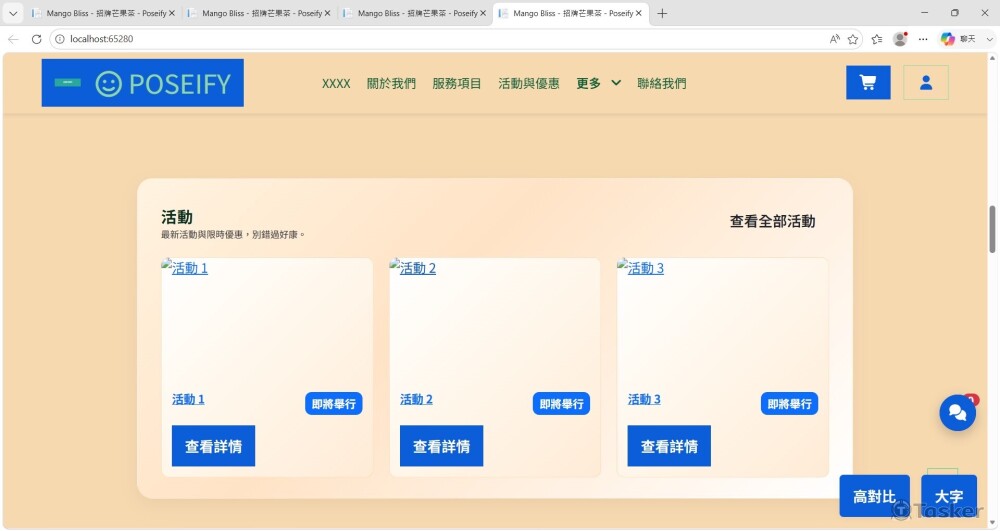This screenshot has height=531, width=1000.
Task: Open the 活動 1 title link
Action: [x=188, y=399]
